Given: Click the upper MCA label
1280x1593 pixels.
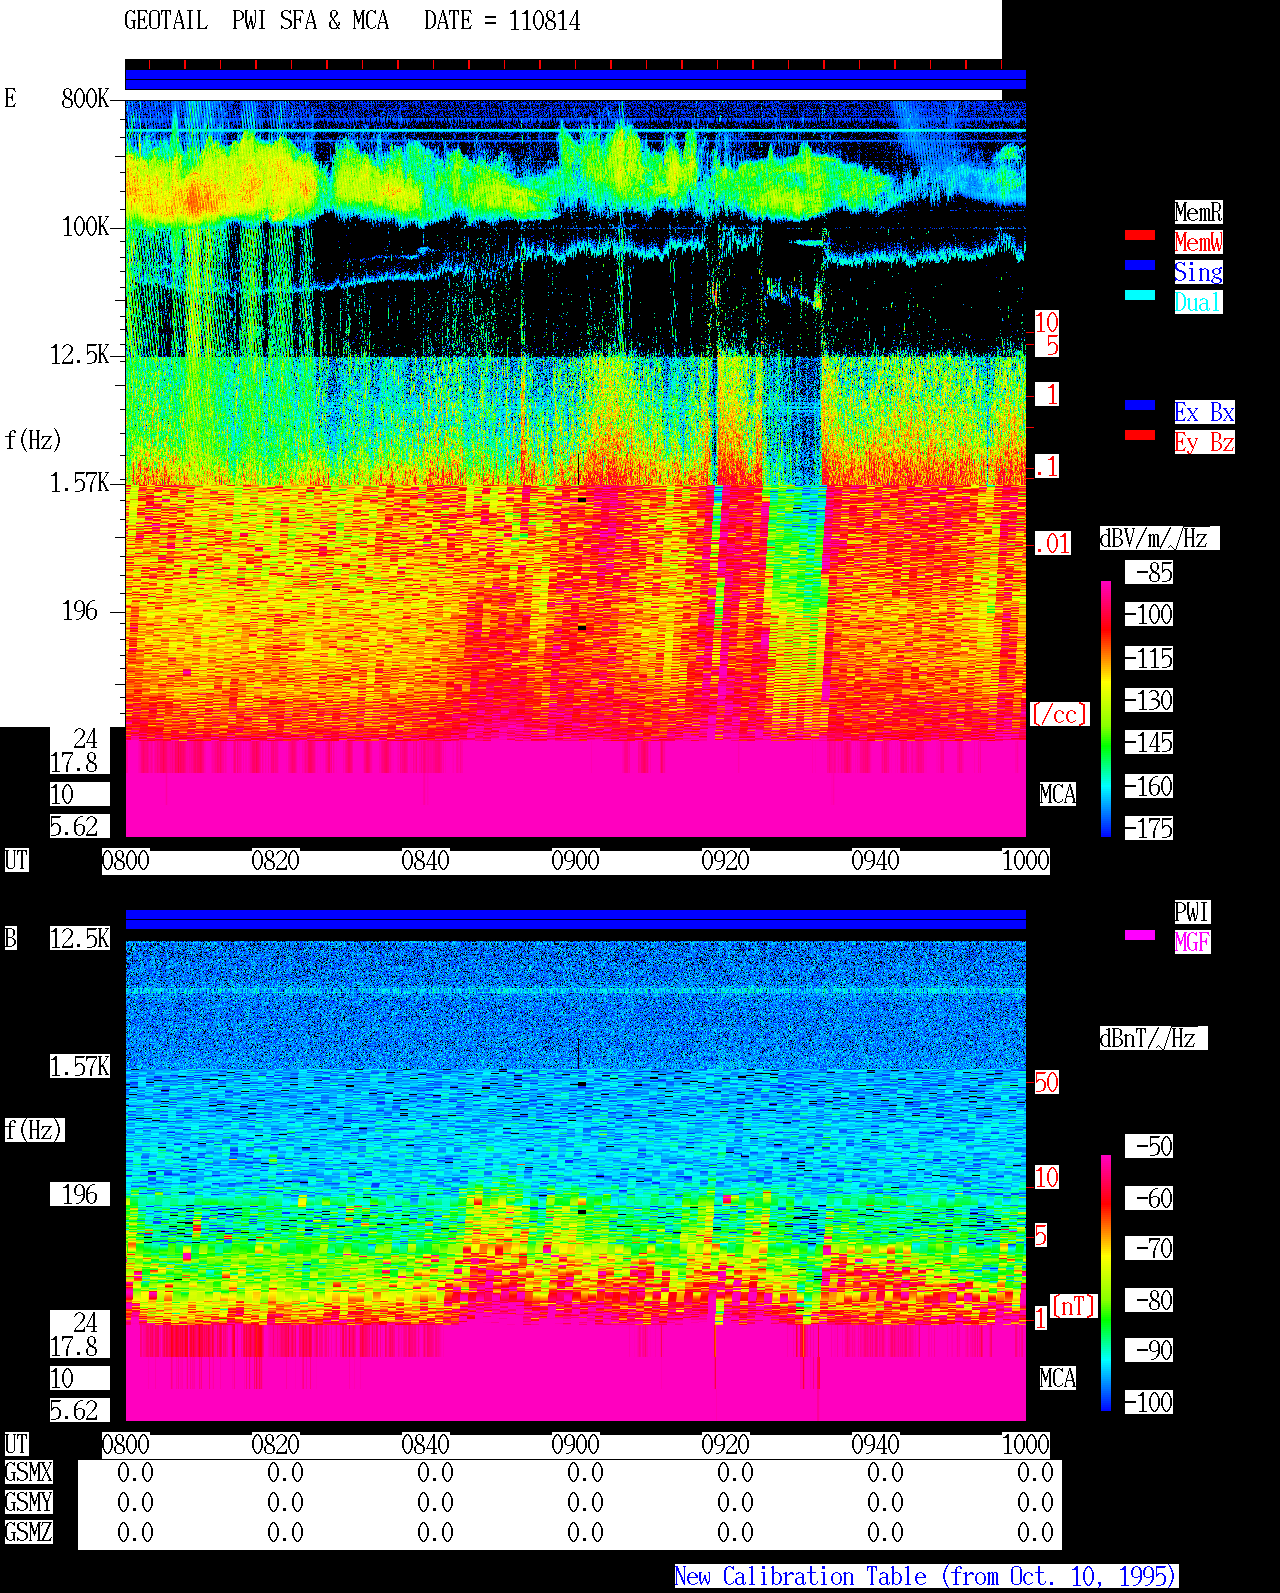Looking at the screenshot, I should (1058, 795).
